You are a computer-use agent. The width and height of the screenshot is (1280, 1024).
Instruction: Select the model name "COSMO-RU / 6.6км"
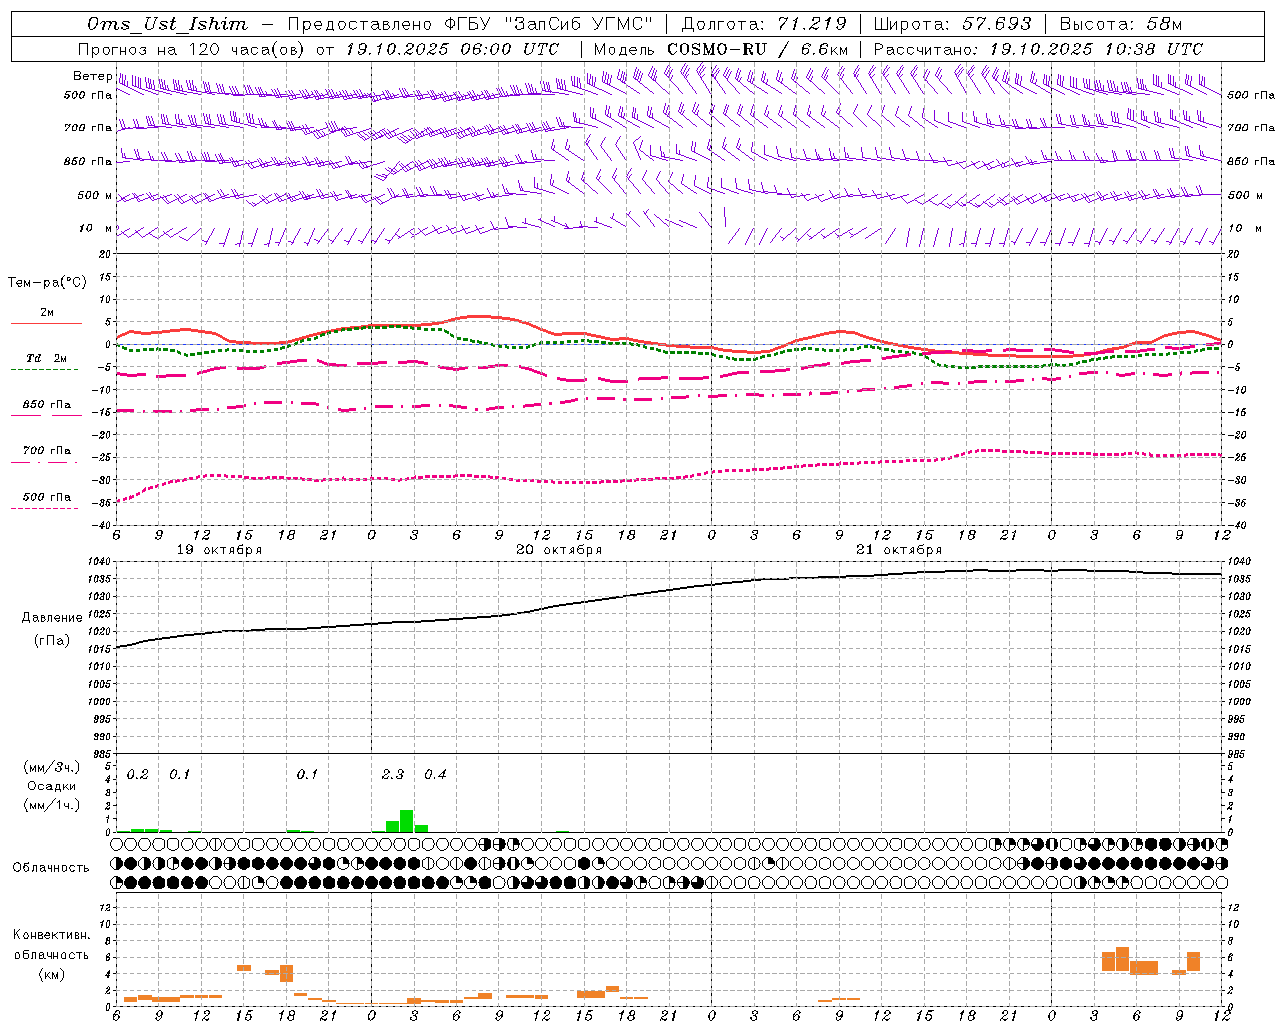(x=758, y=49)
